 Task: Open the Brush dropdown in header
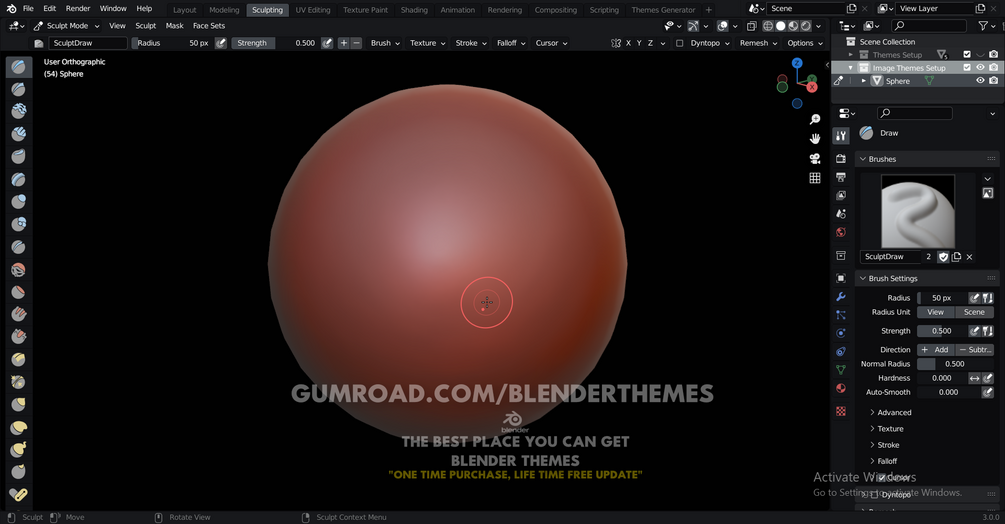(x=385, y=43)
